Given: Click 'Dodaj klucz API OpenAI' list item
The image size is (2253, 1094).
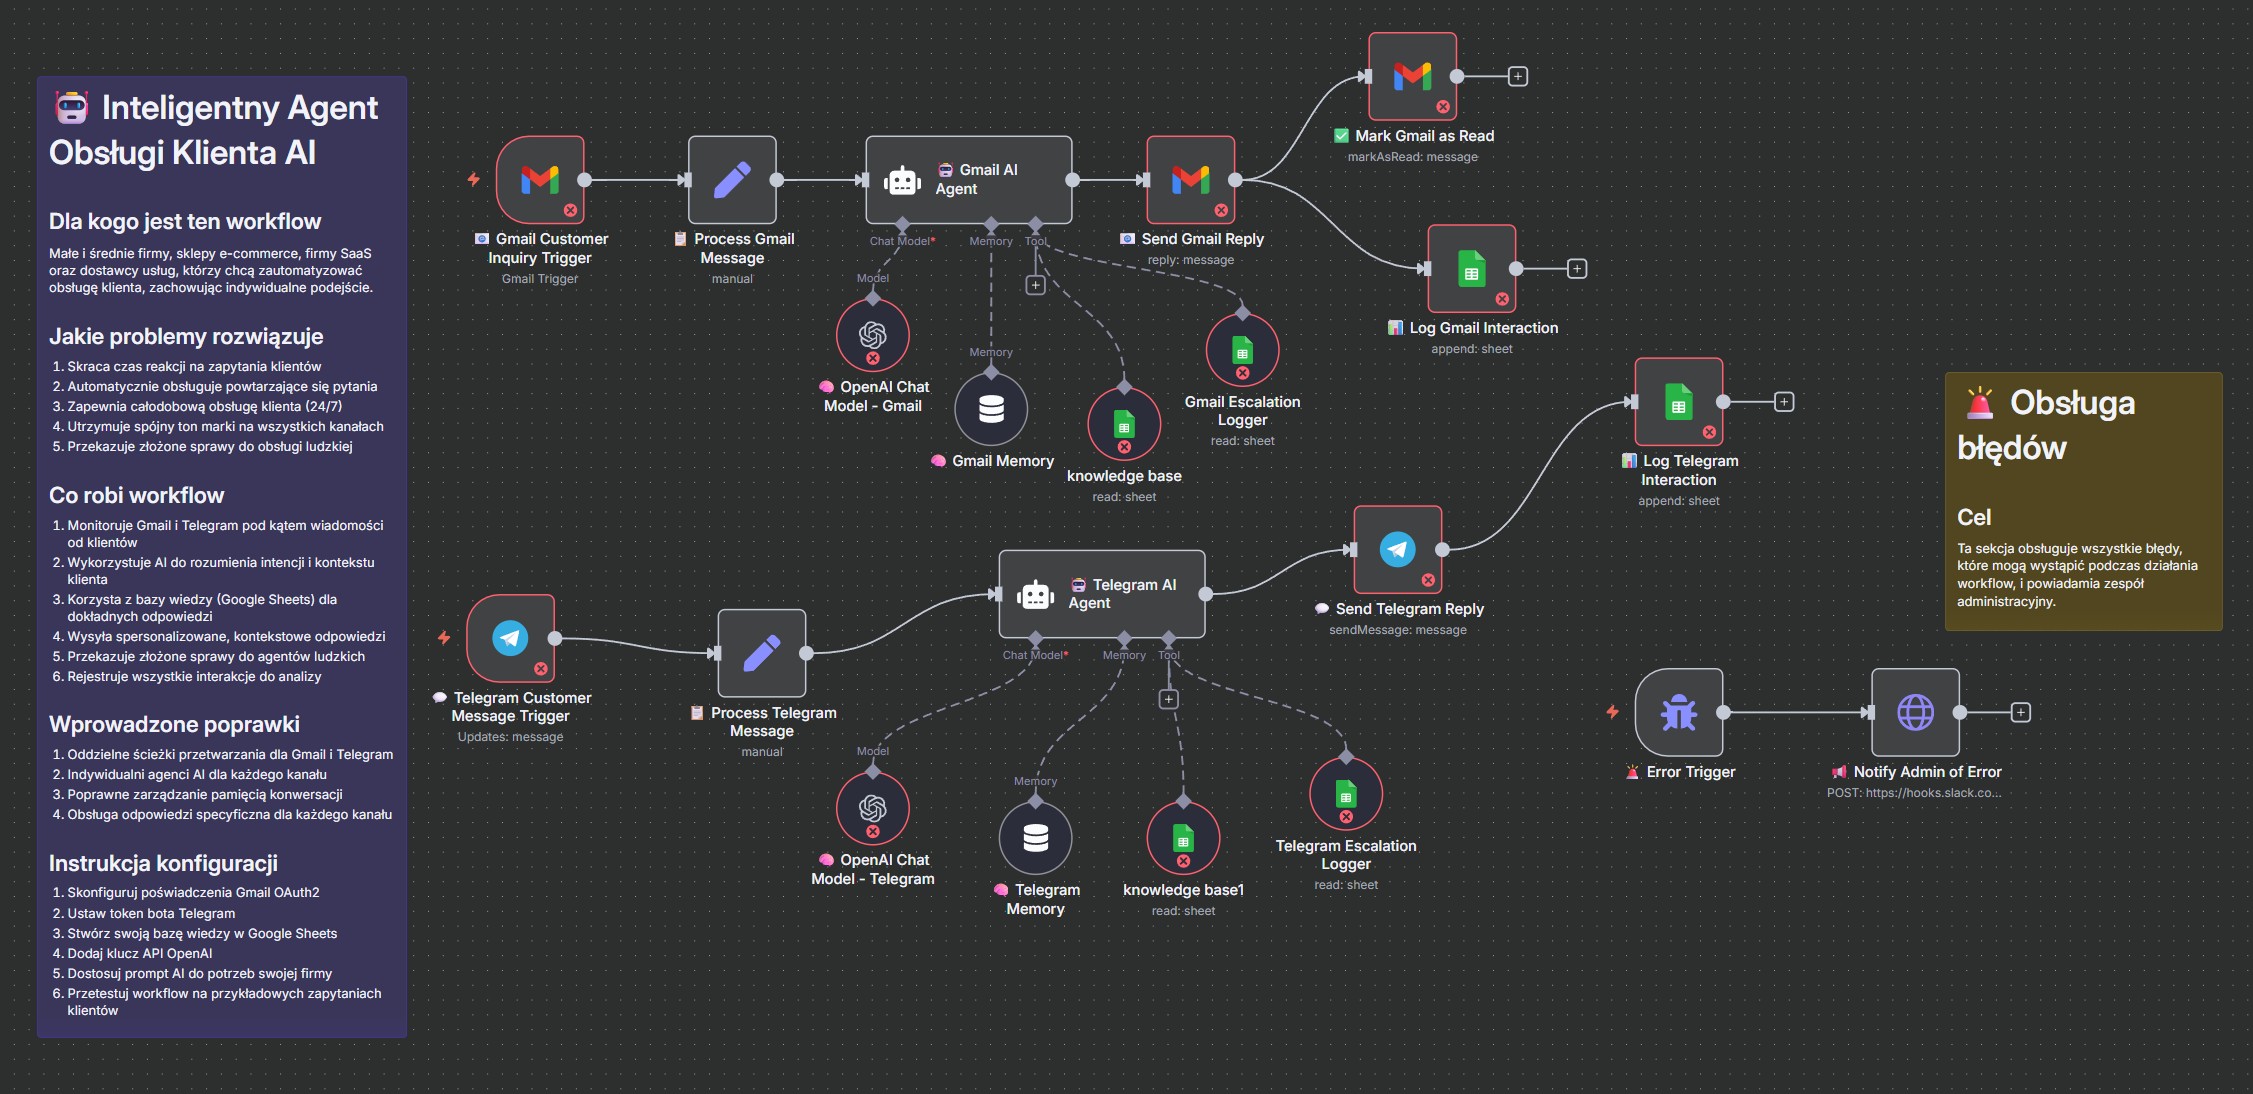Looking at the screenshot, I should 140,953.
